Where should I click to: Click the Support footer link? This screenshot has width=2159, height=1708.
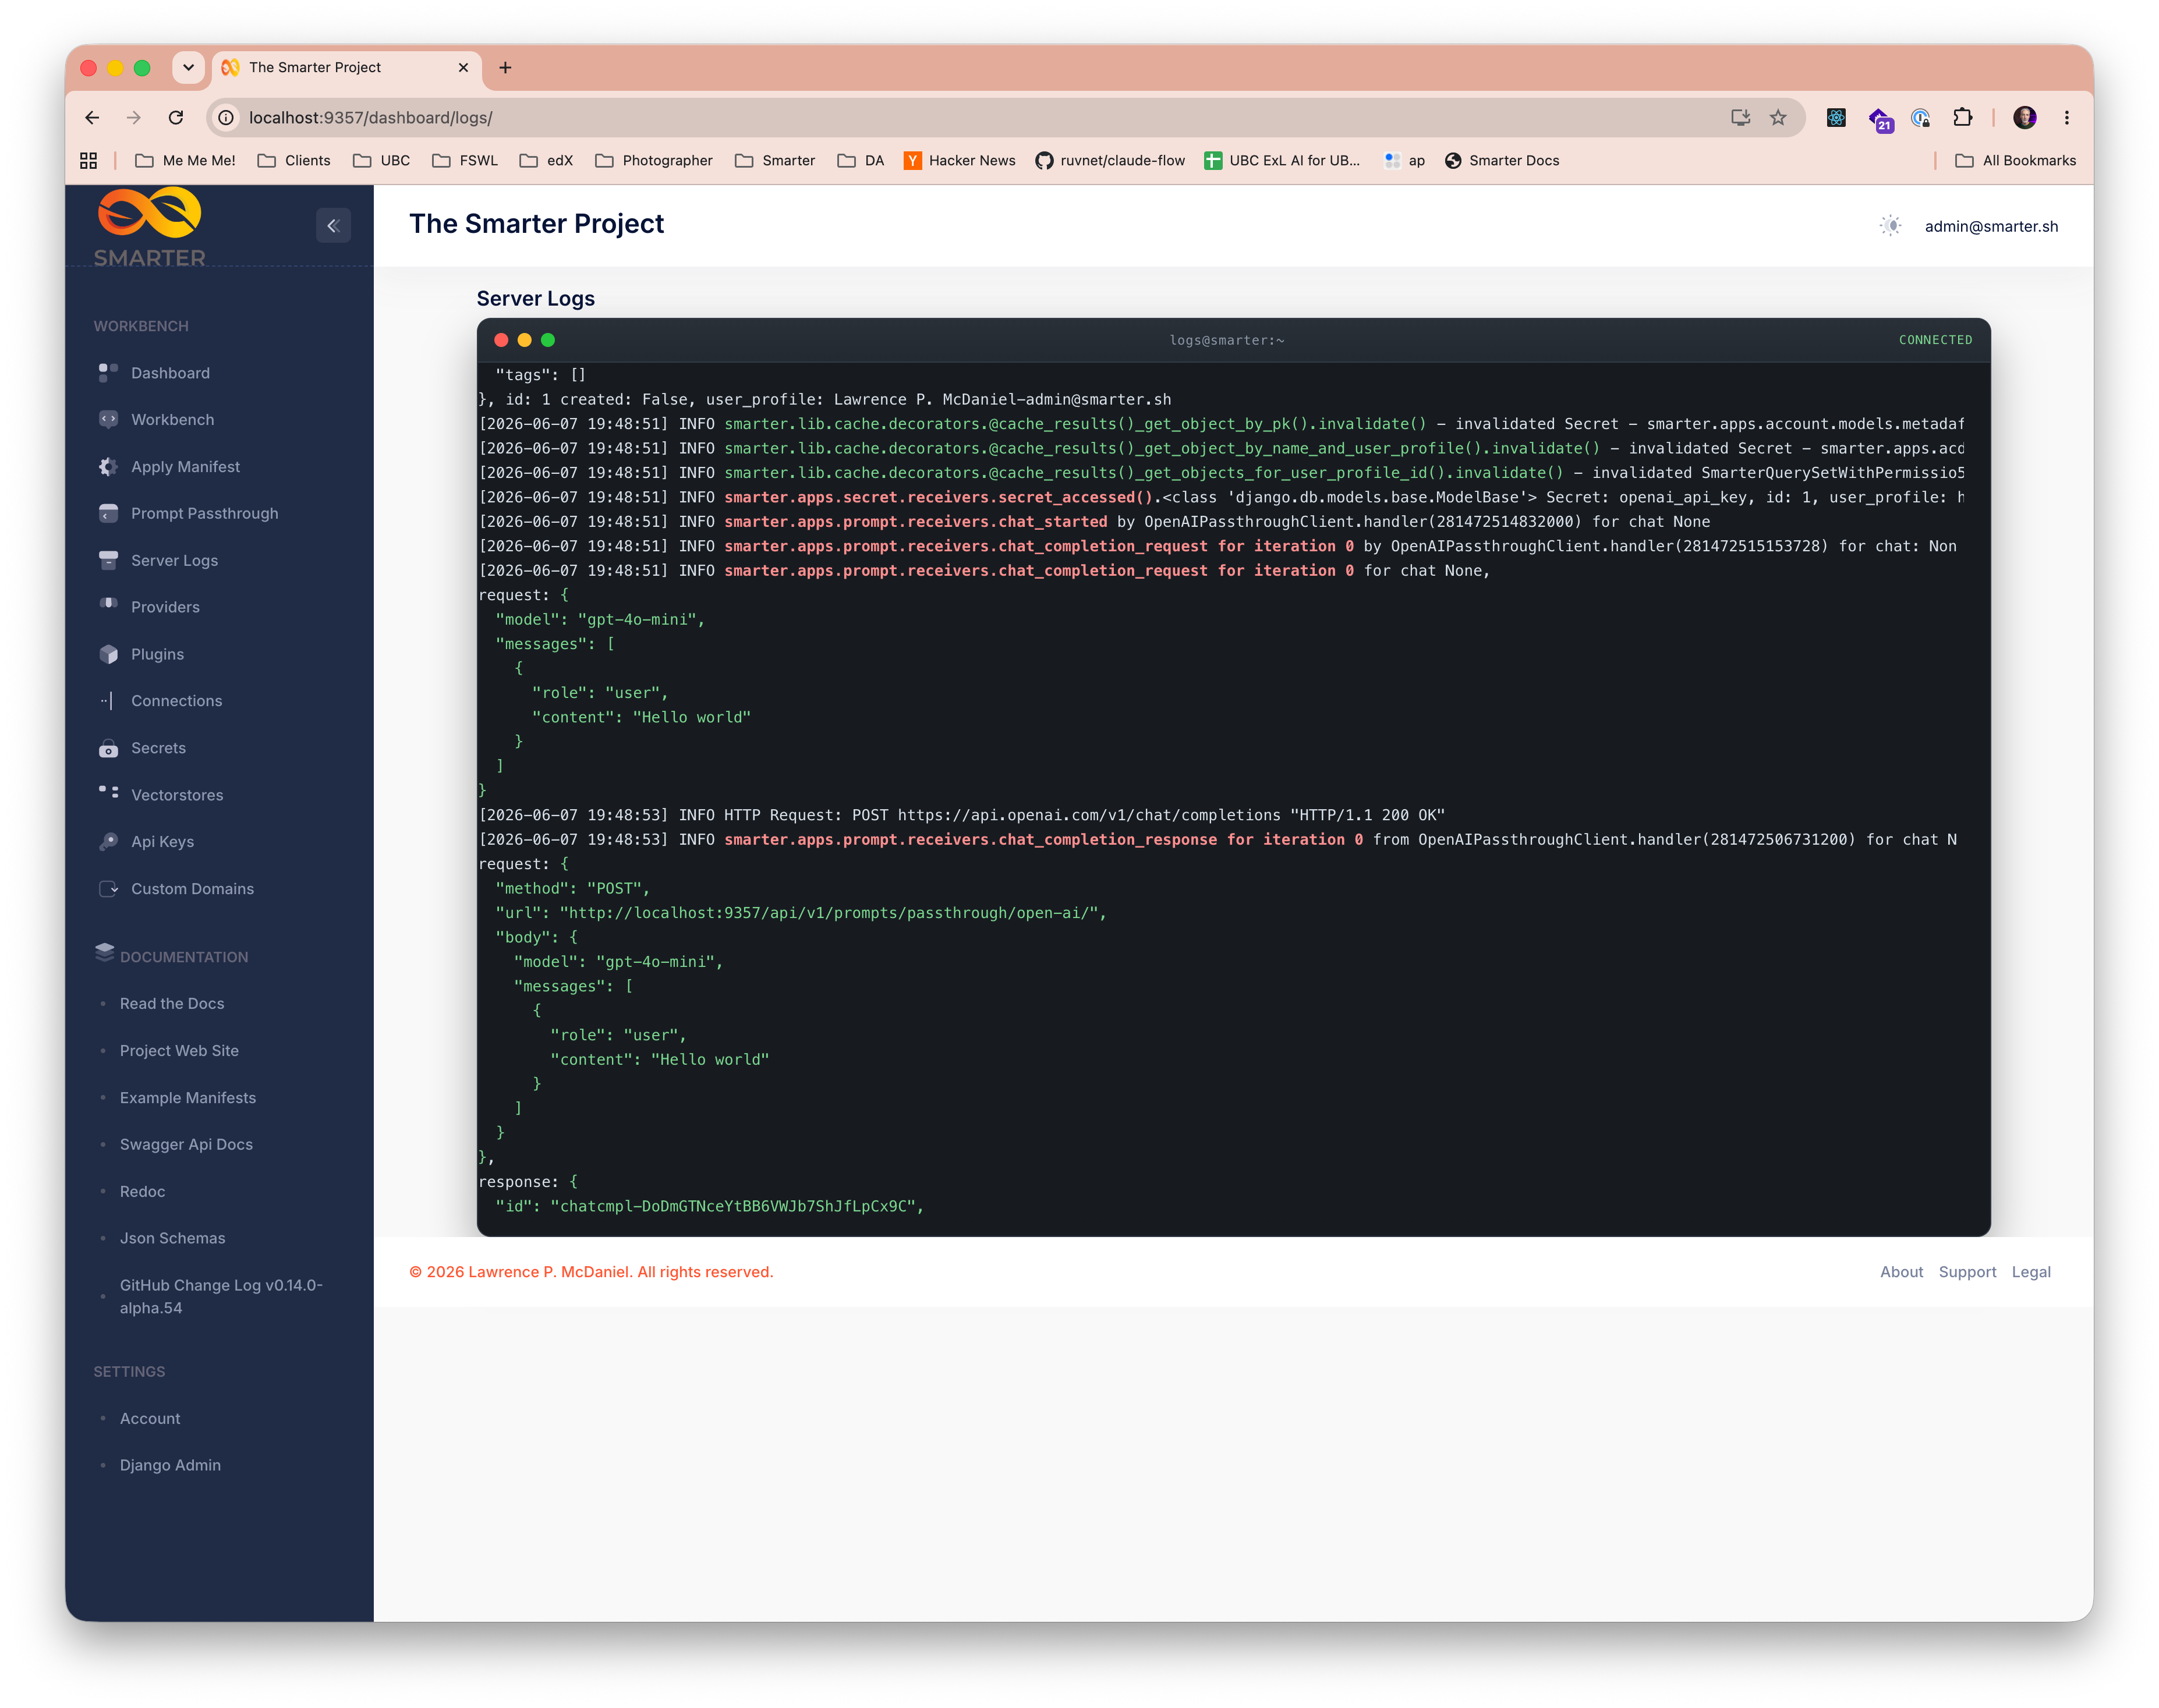click(1967, 1272)
